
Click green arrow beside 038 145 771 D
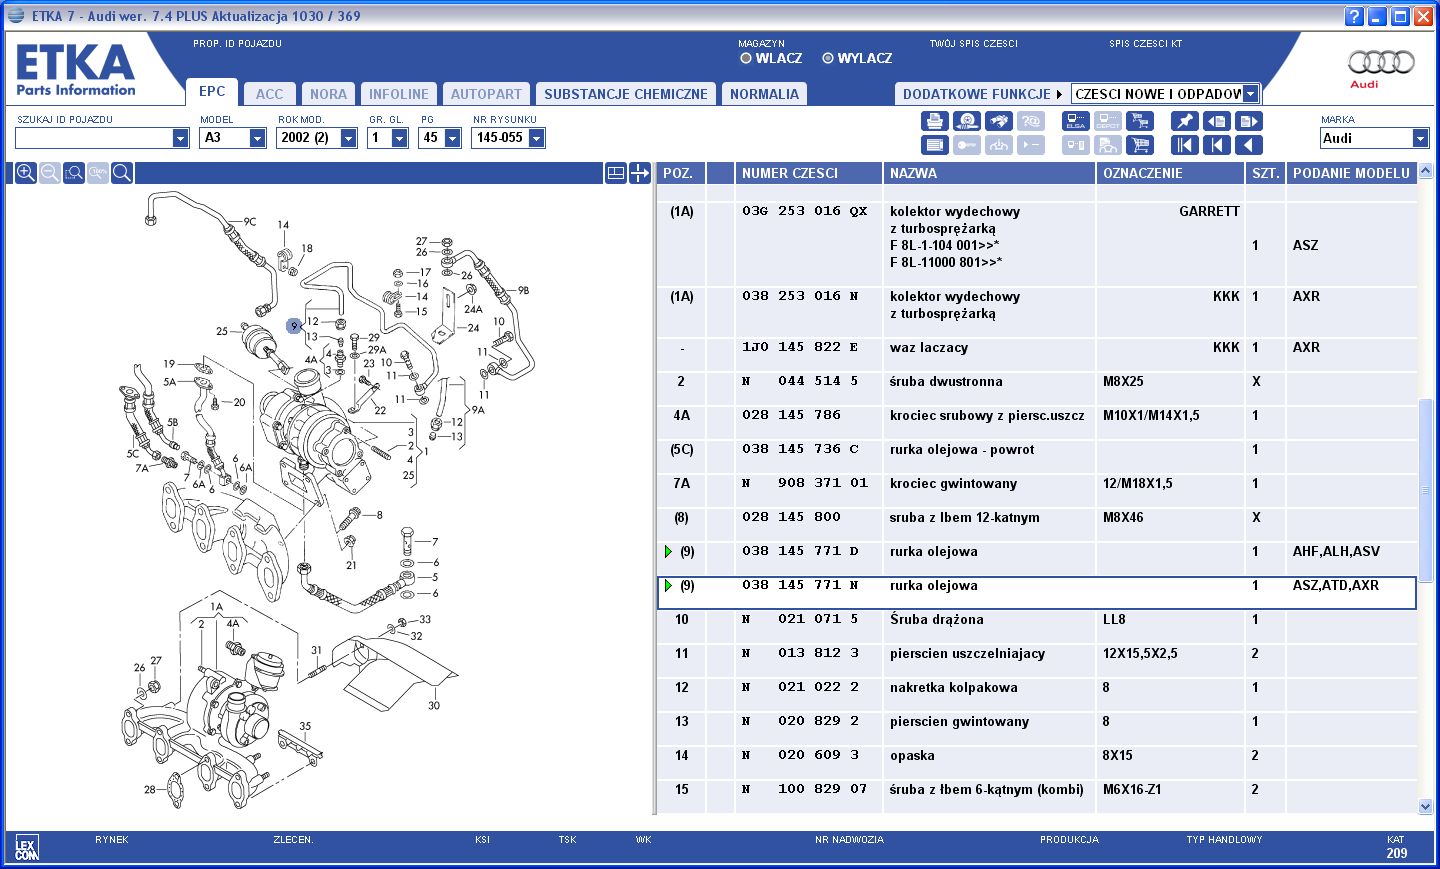point(668,552)
